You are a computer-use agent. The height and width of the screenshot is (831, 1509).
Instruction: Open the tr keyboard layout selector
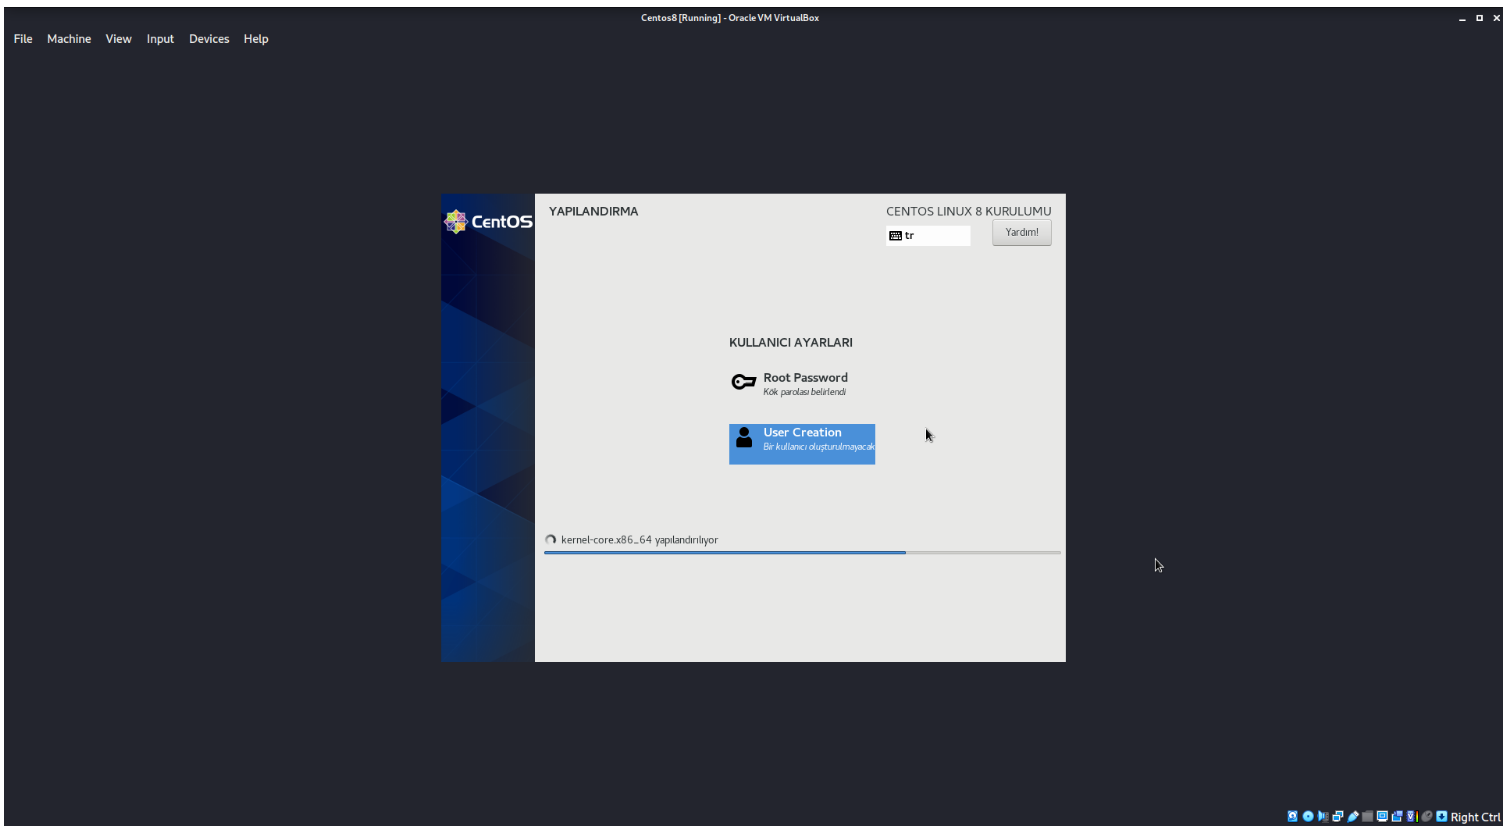(x=928, y=236)
